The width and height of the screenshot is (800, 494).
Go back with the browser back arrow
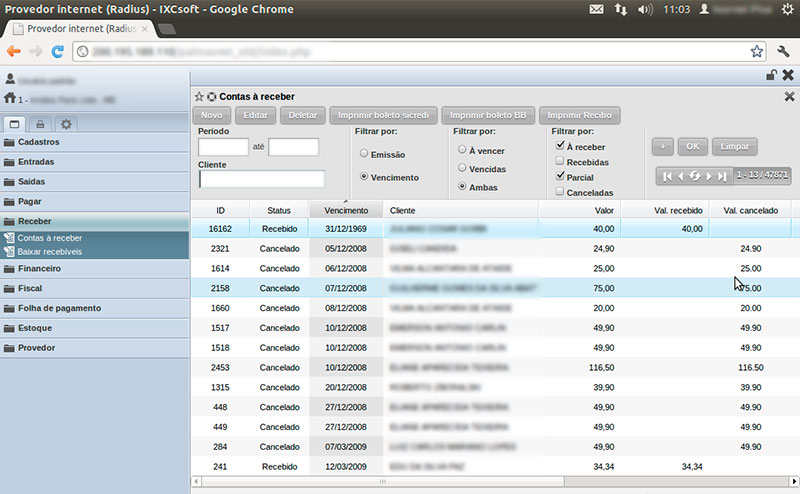point(14,51)
